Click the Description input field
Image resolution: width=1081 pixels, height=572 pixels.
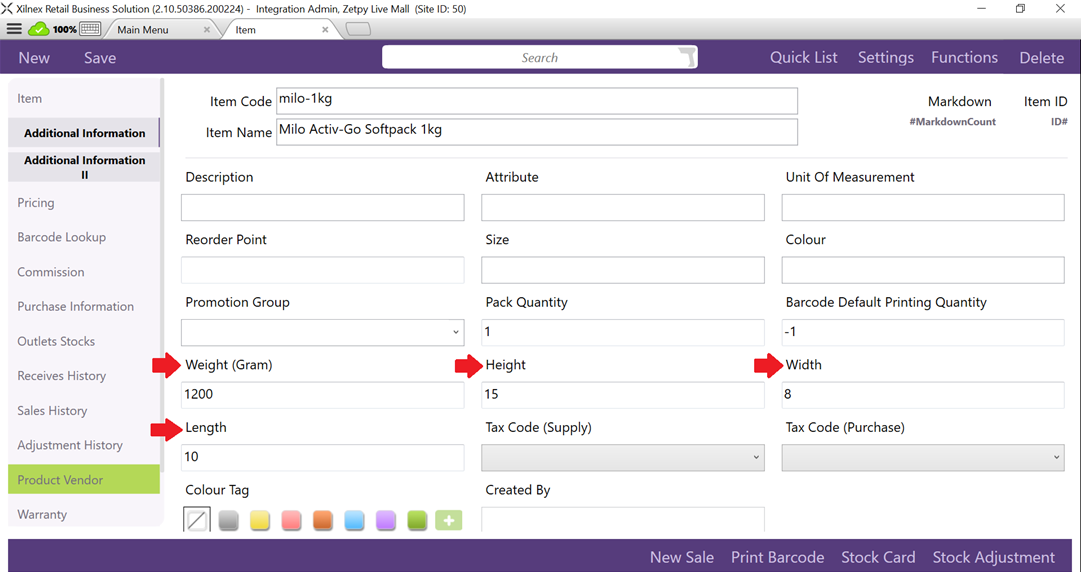click(x=323, y=207)
